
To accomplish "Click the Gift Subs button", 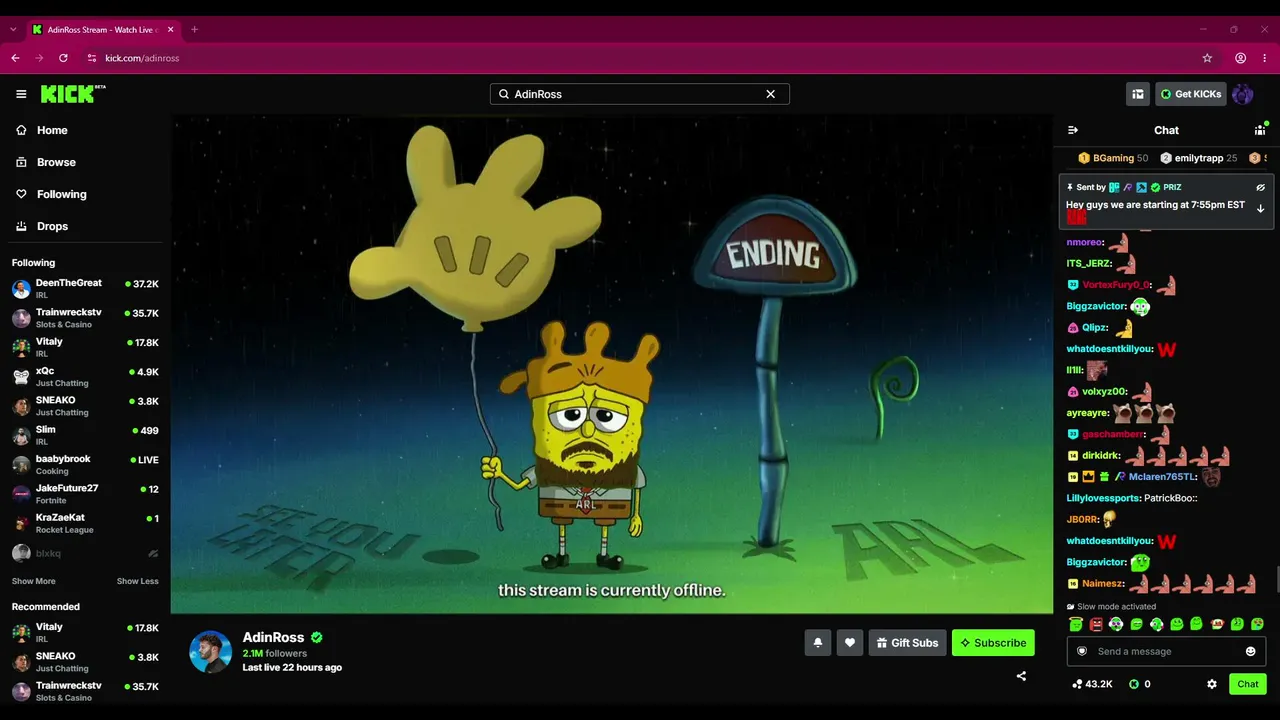I will point(907,643).
